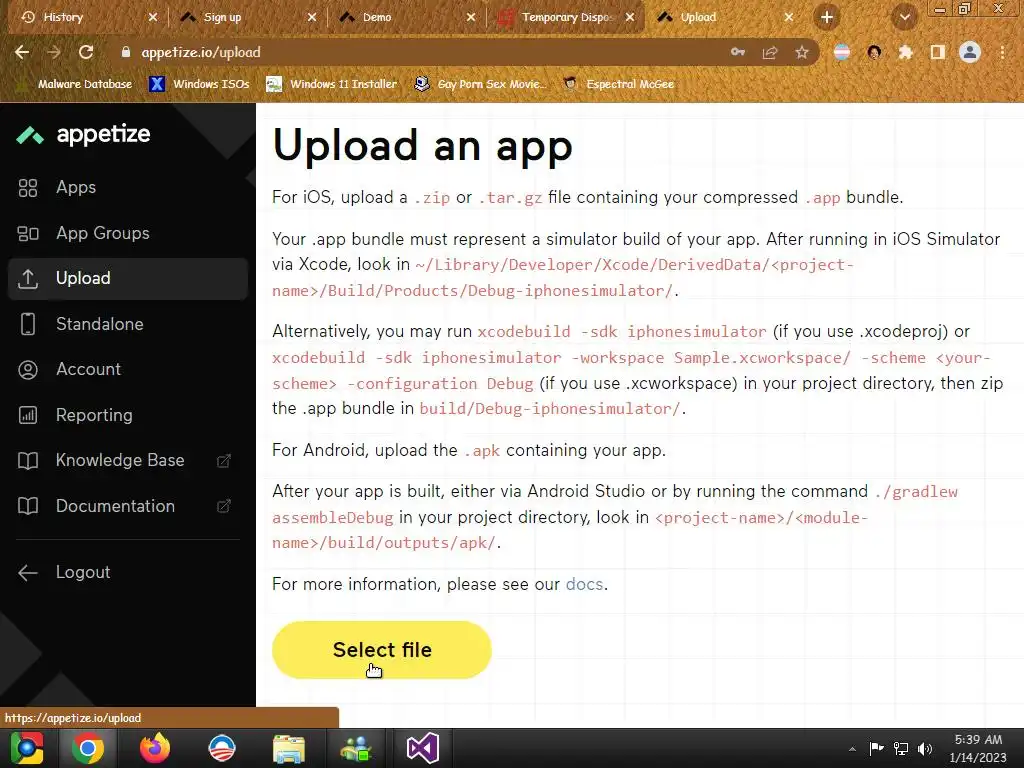The width and height of the screenshot is (1024, 768).
Task: Click the Start button on taskbar
Action: tap(26, 748)
